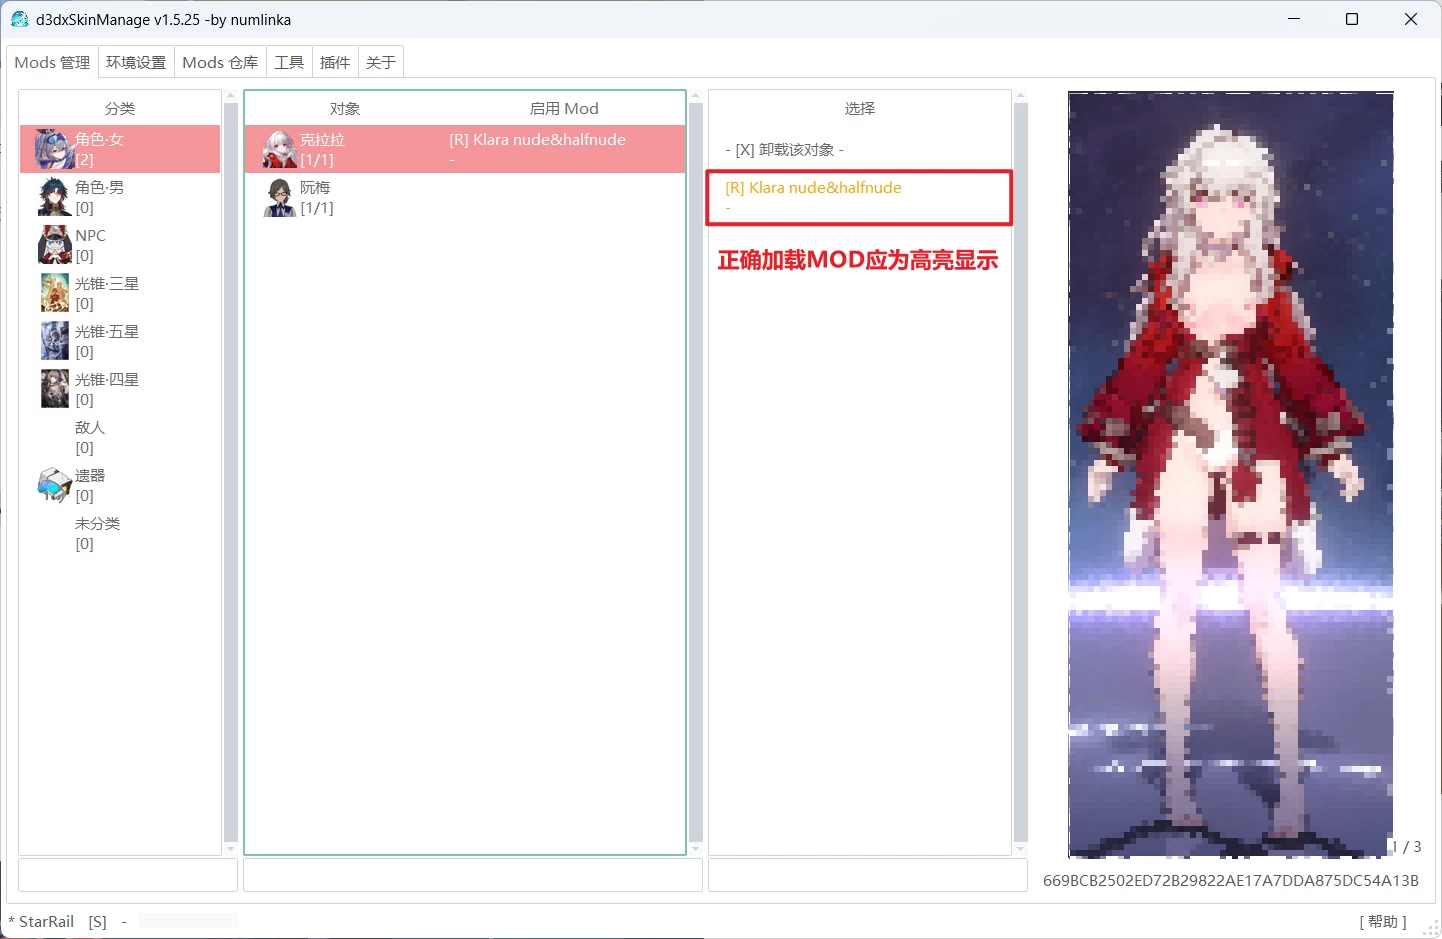Viewport: 1442px width, 939px height.
Task: Click the category list vertical scrollbar
Action: coord(231,472)
